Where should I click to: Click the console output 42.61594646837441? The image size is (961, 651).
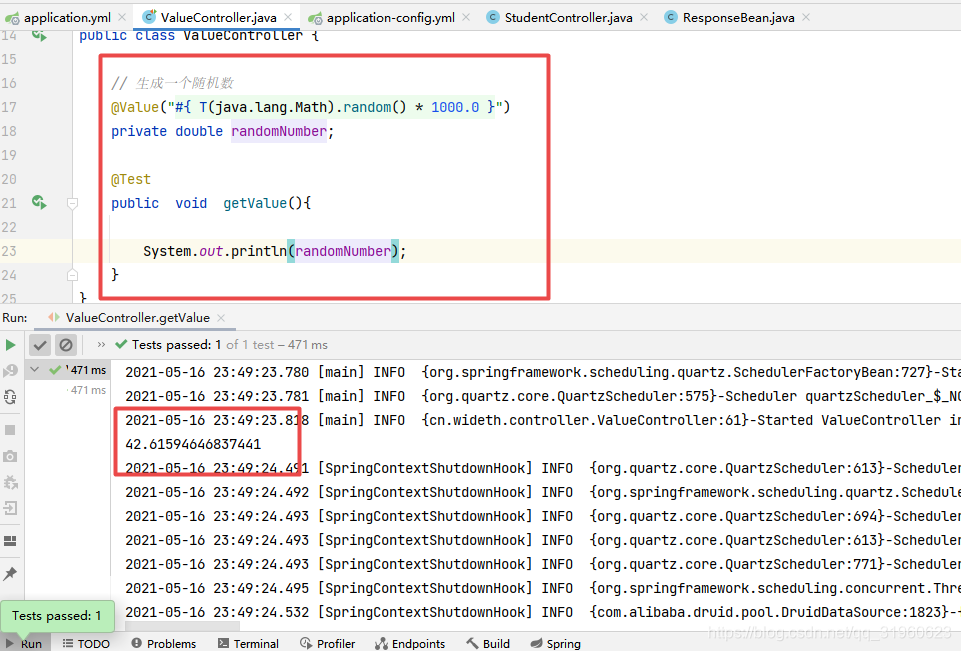click(x=193, y=444)
